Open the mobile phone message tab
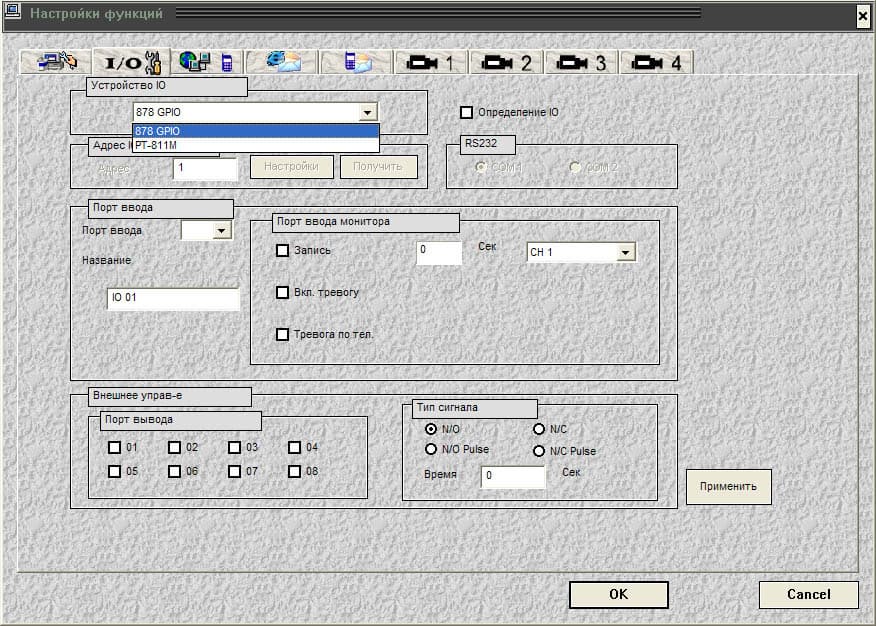The image size is (876, 626). click(357, 62)
